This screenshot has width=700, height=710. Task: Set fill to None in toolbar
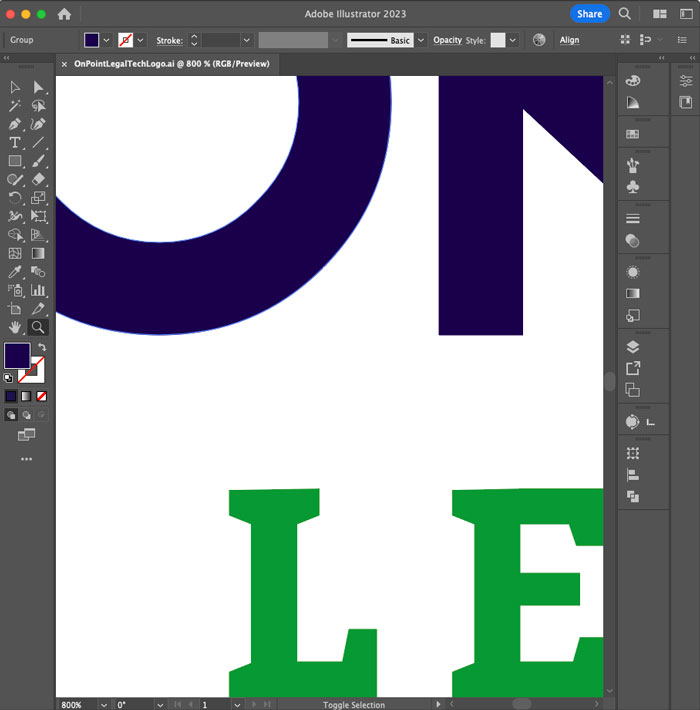(42, 396)
